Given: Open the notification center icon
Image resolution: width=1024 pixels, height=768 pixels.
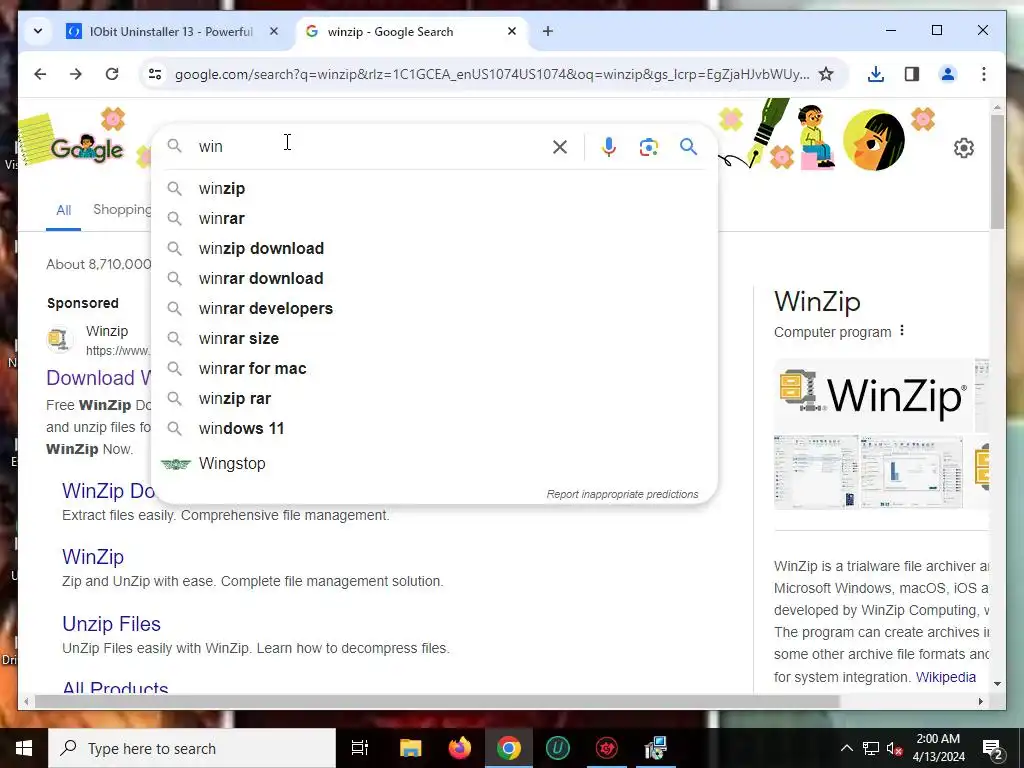Looking at the screenshot, I should tap(993, 748).
